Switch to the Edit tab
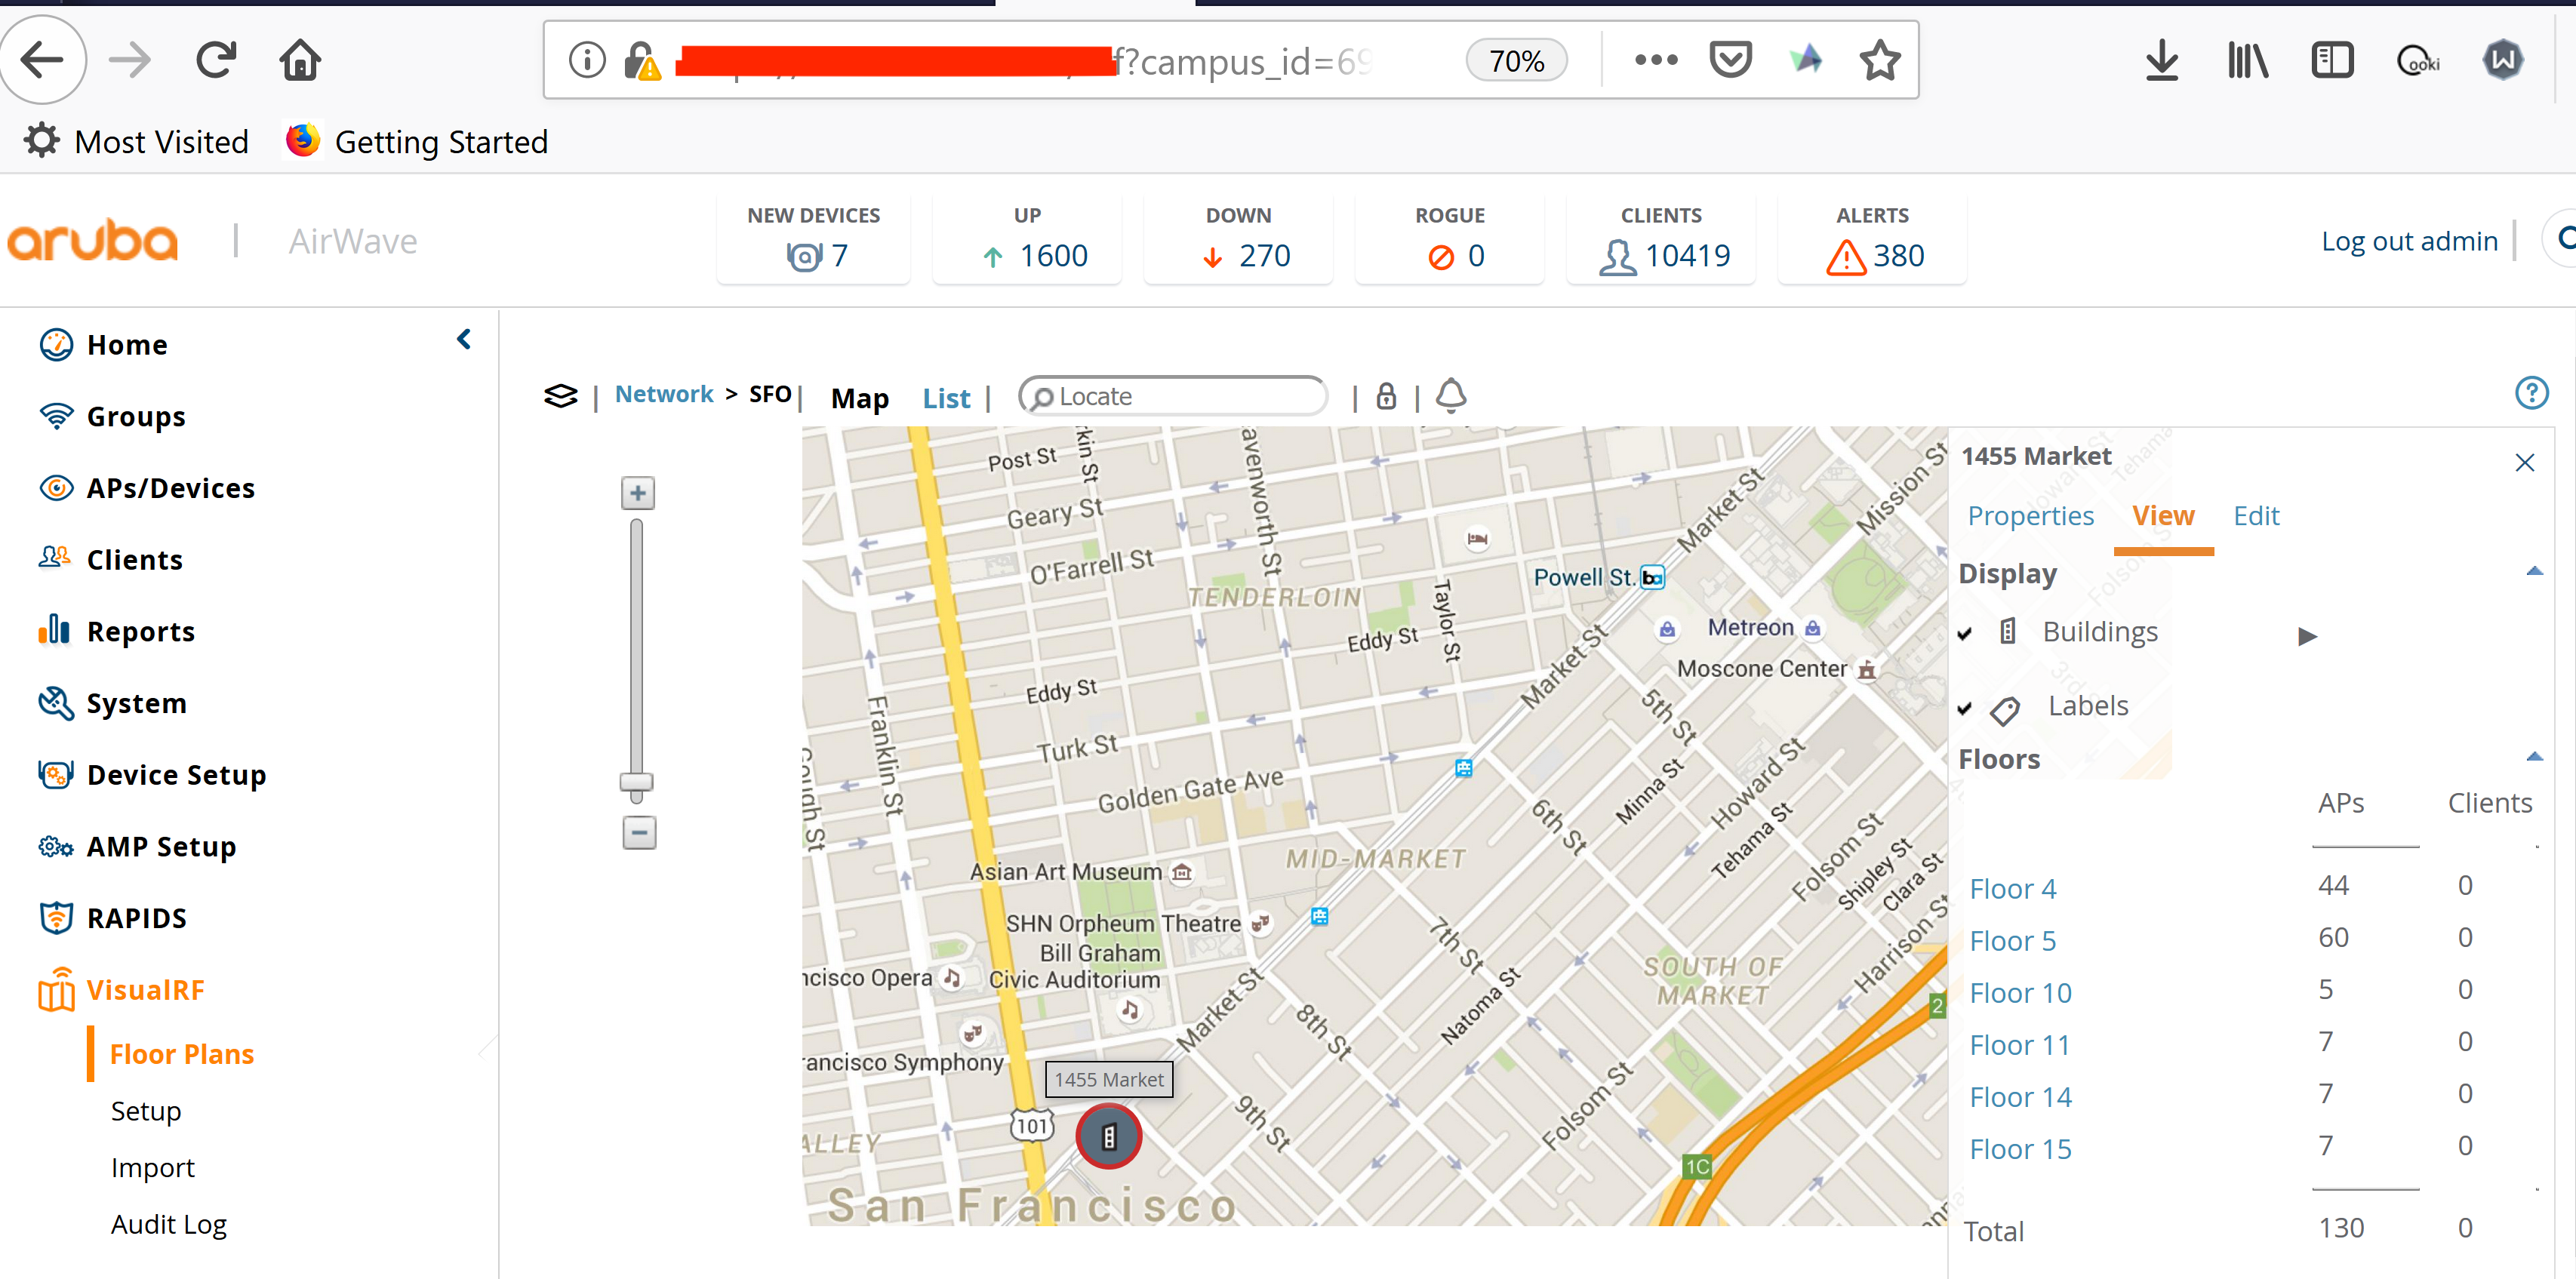Image resolution: width=2576 pixels, height=1279 pixels. (2256, 516)
